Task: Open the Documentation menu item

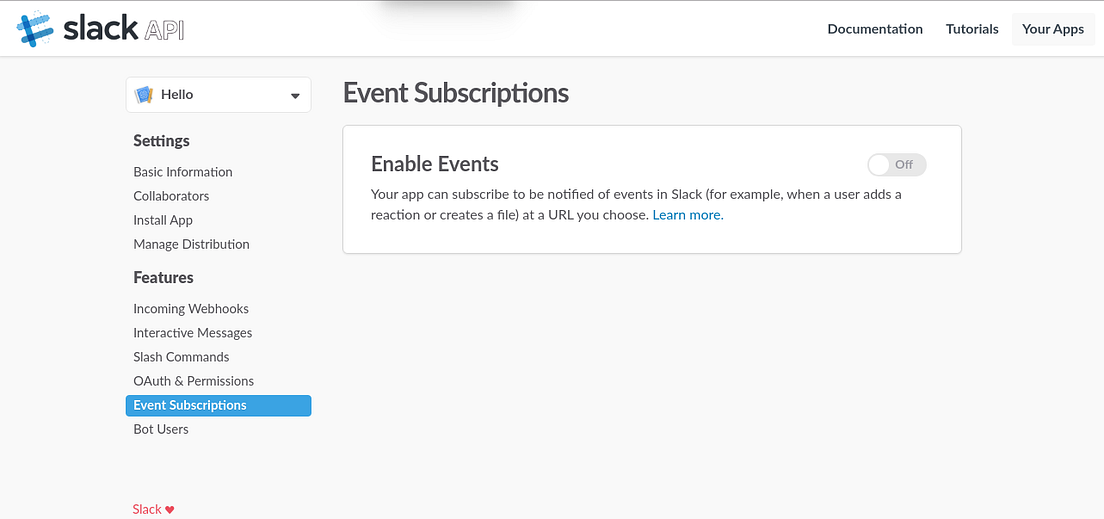Action: coord(875,29)
